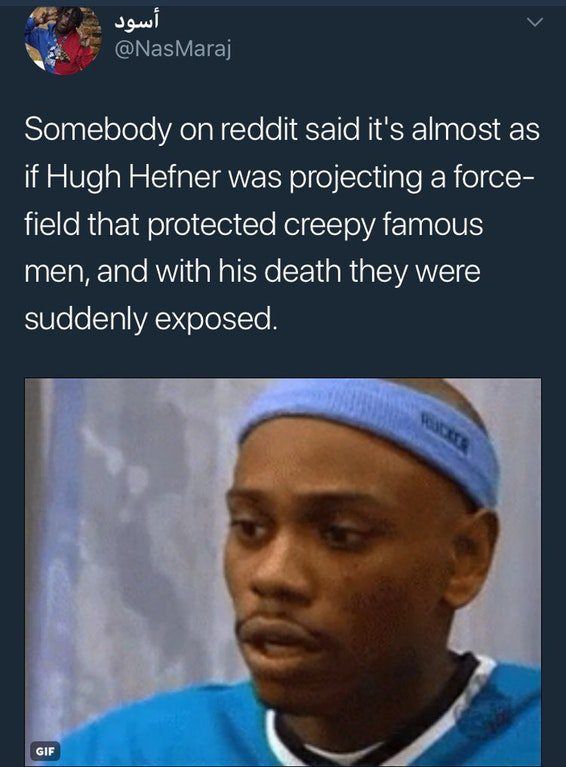
Task: Expand the tweet options chevron
Action: [535, 22]
